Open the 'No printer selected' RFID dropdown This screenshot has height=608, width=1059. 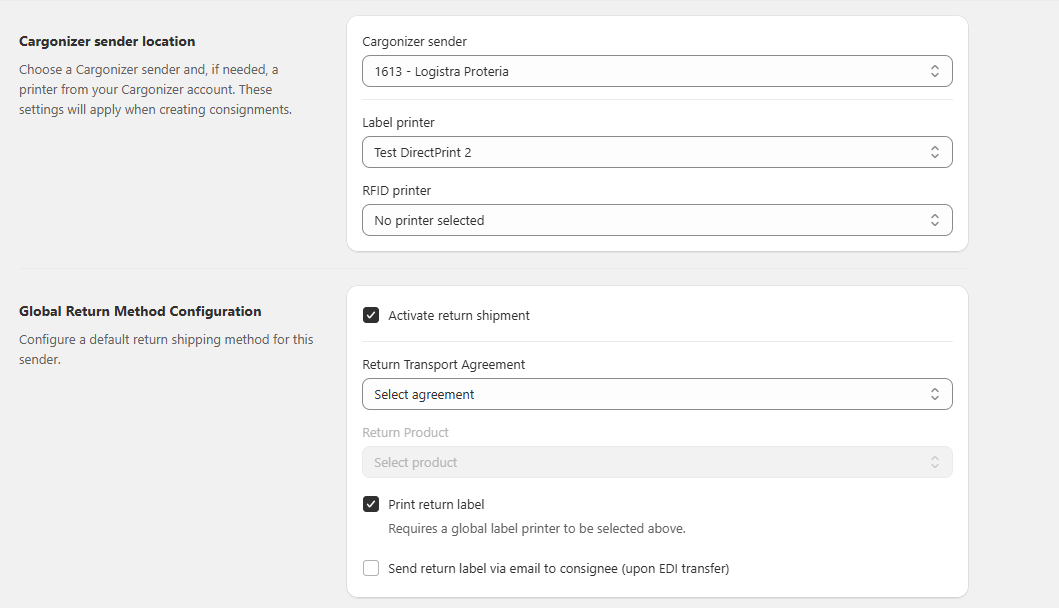(x=640, y=220)
